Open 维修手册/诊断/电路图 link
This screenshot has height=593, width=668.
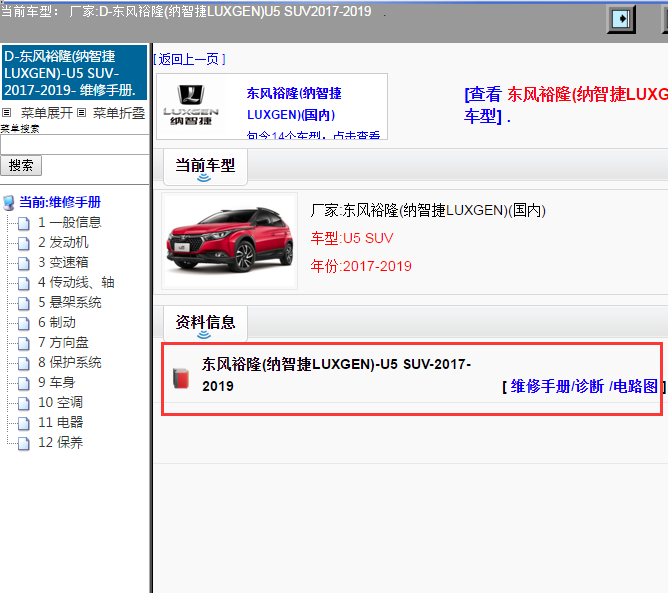click(584, 386)
